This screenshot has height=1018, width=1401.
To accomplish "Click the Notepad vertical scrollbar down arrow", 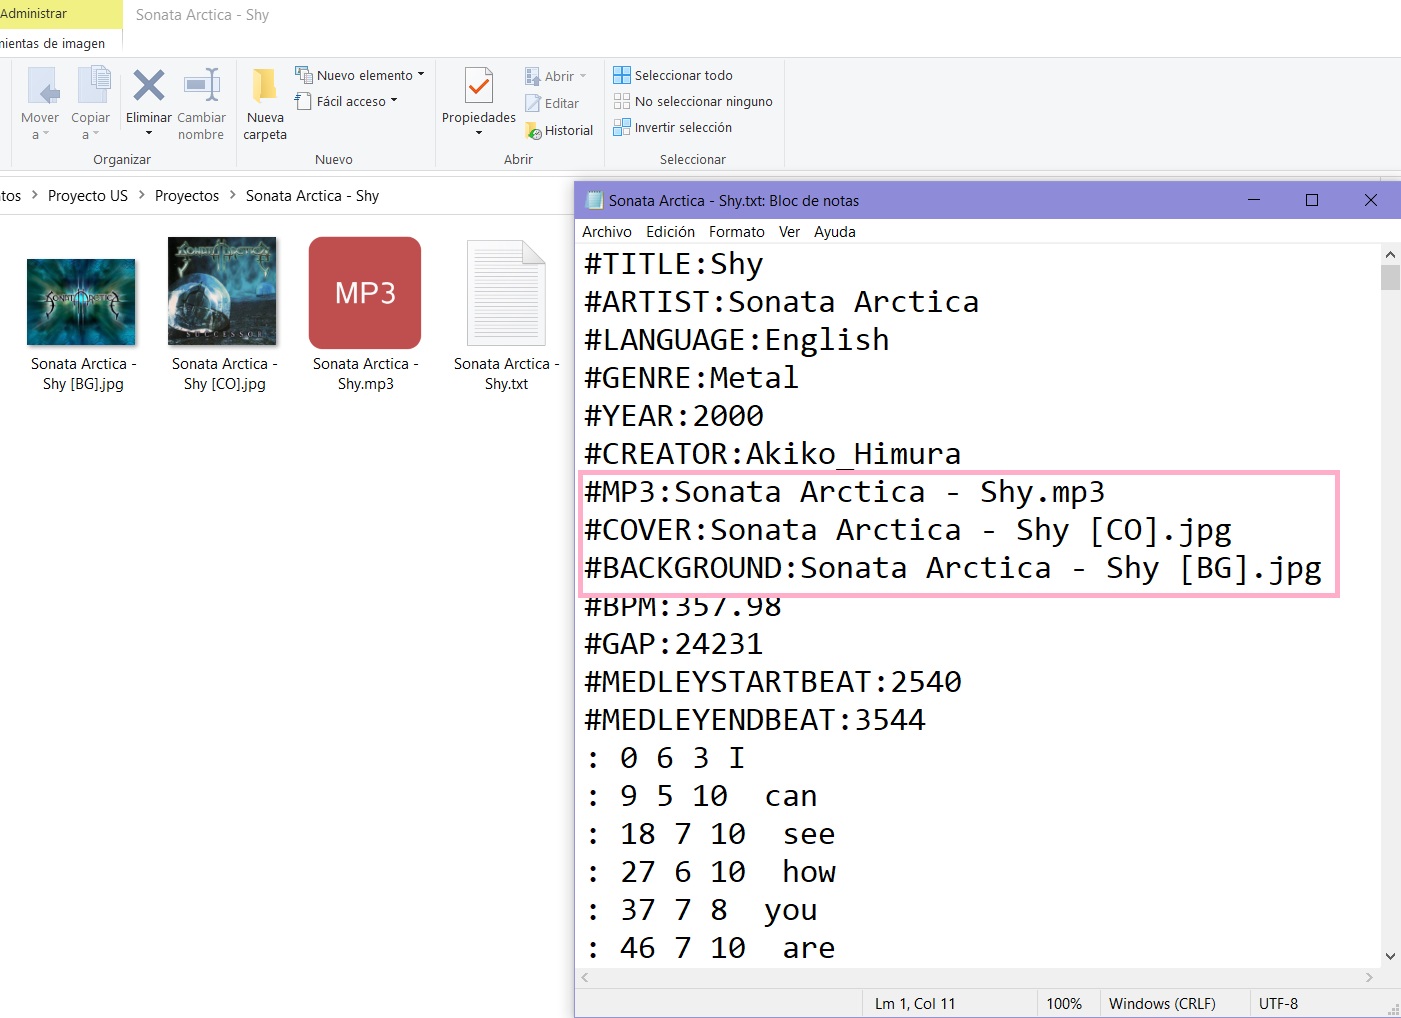I will (1390, 956).
